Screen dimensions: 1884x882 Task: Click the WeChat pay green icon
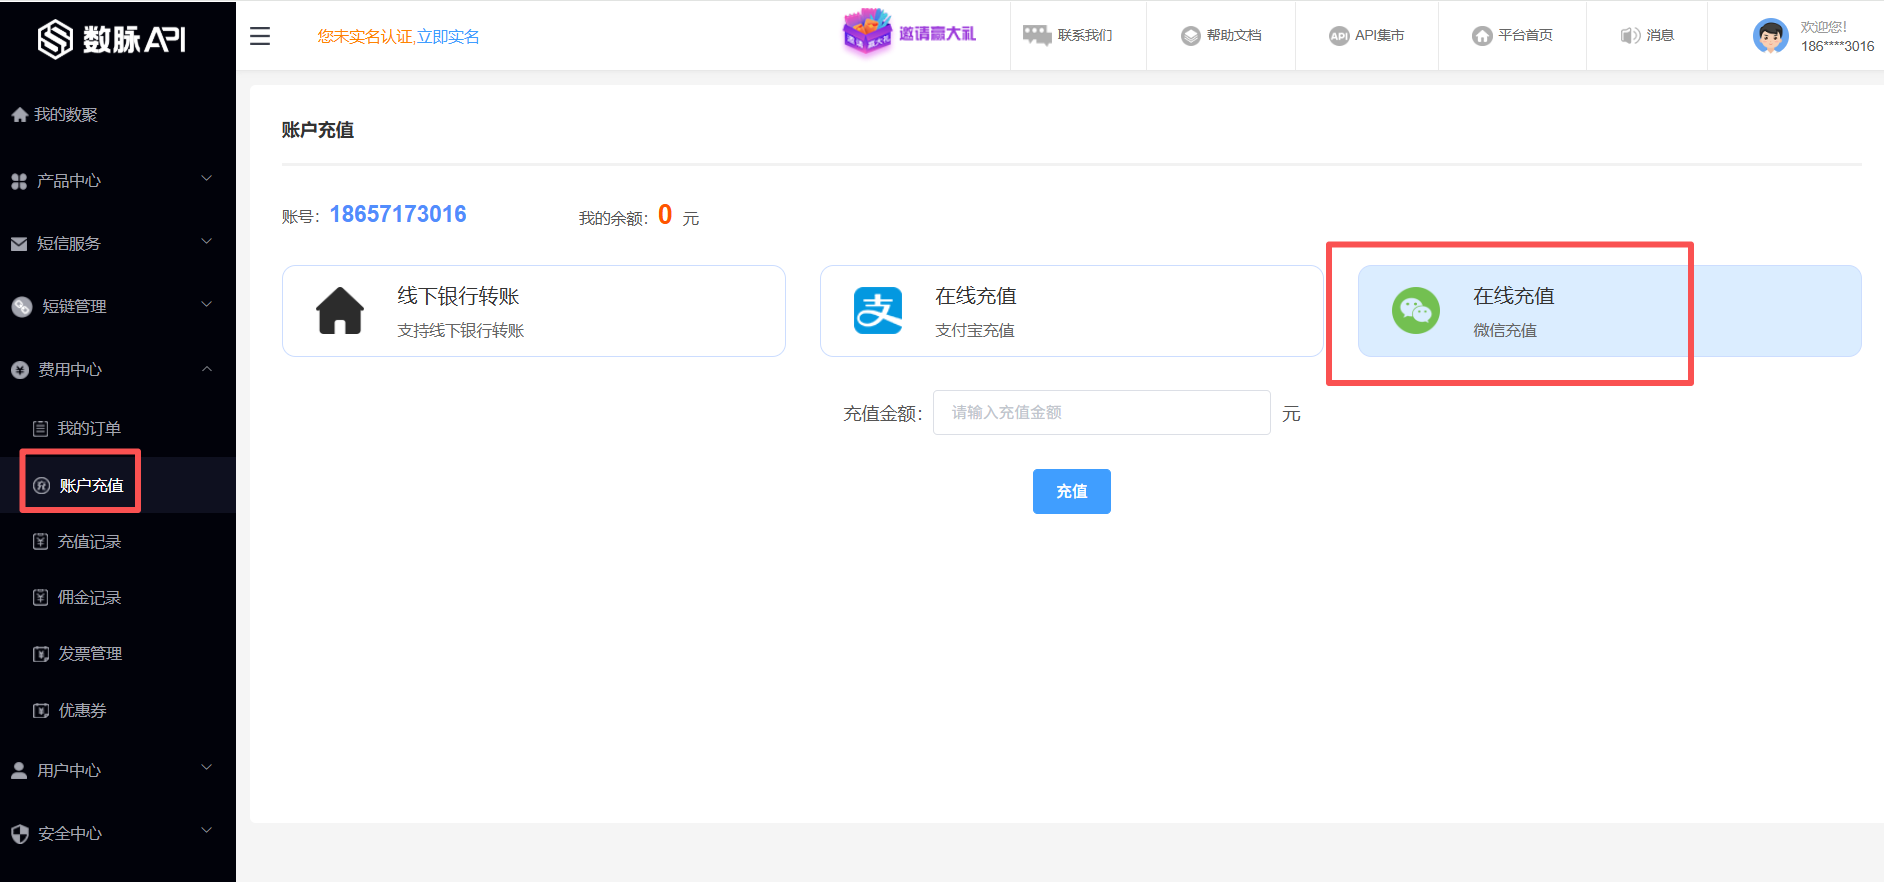[x=1415, y=311]
